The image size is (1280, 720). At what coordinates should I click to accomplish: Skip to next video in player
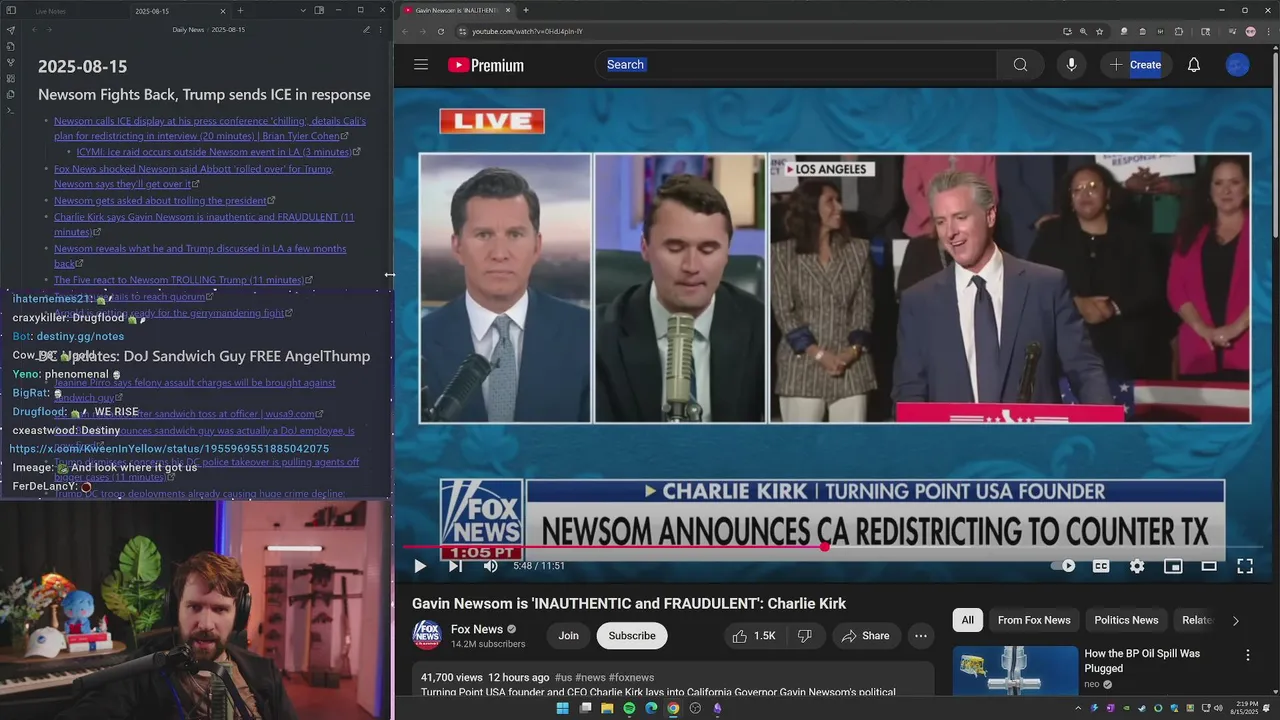point(455,566)
